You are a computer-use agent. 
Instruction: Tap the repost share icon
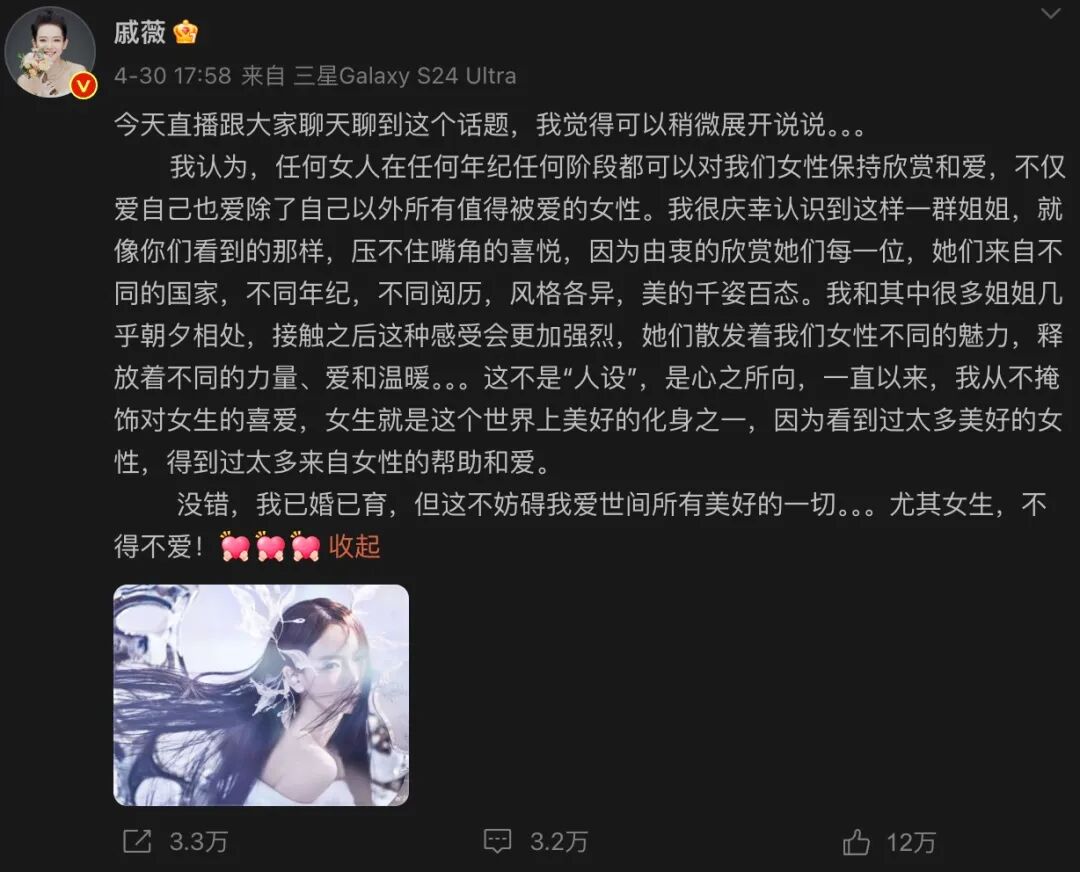click(136, 841)
